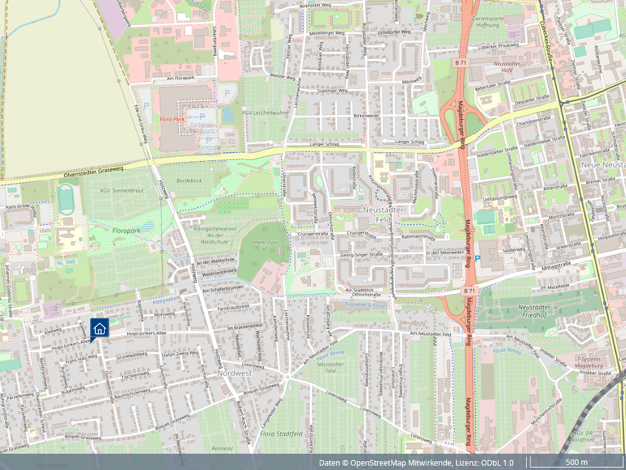The height and width of the screenshot is (470, 626).
Task: Click the Flora Stadtfeld label
Action: 281,433
